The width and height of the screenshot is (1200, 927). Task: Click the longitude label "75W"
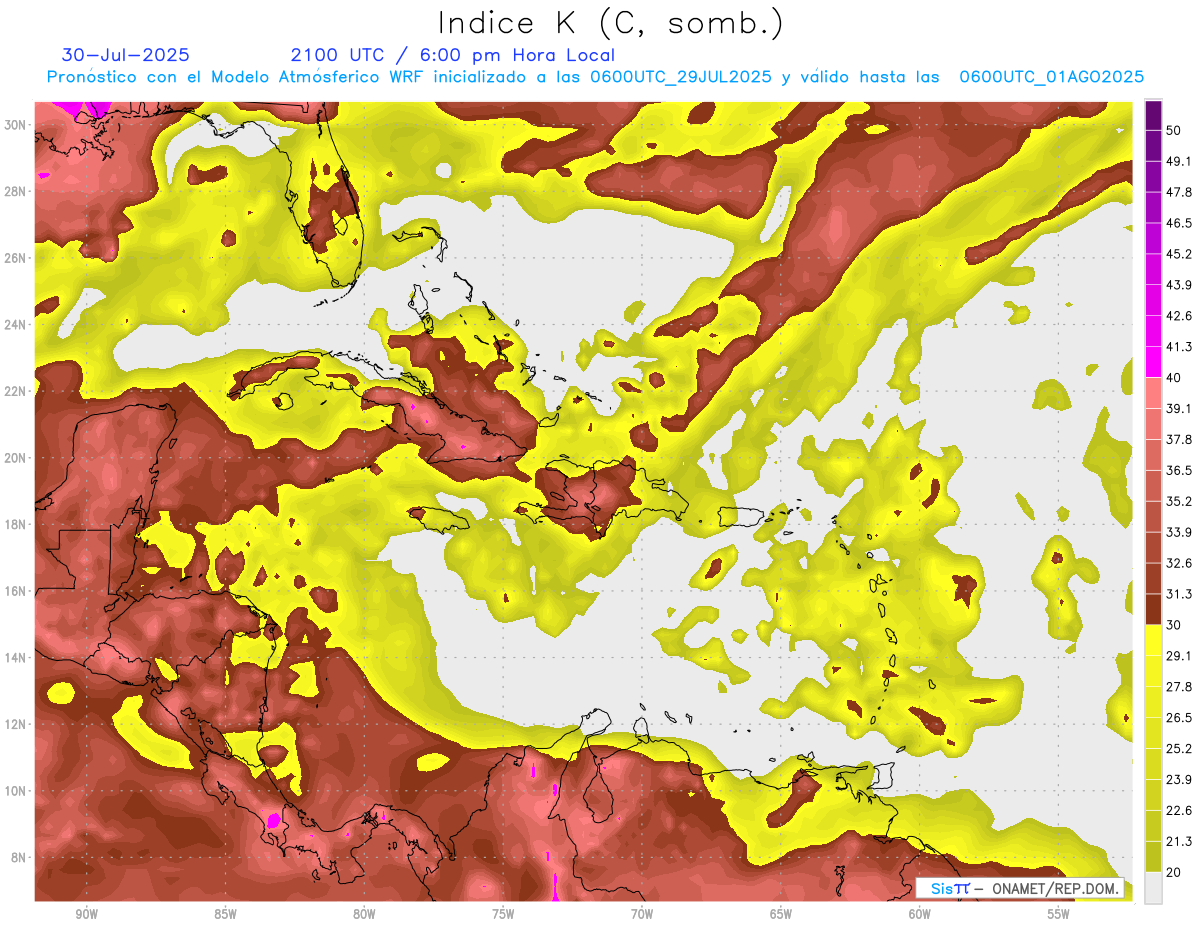click(503, 915)
